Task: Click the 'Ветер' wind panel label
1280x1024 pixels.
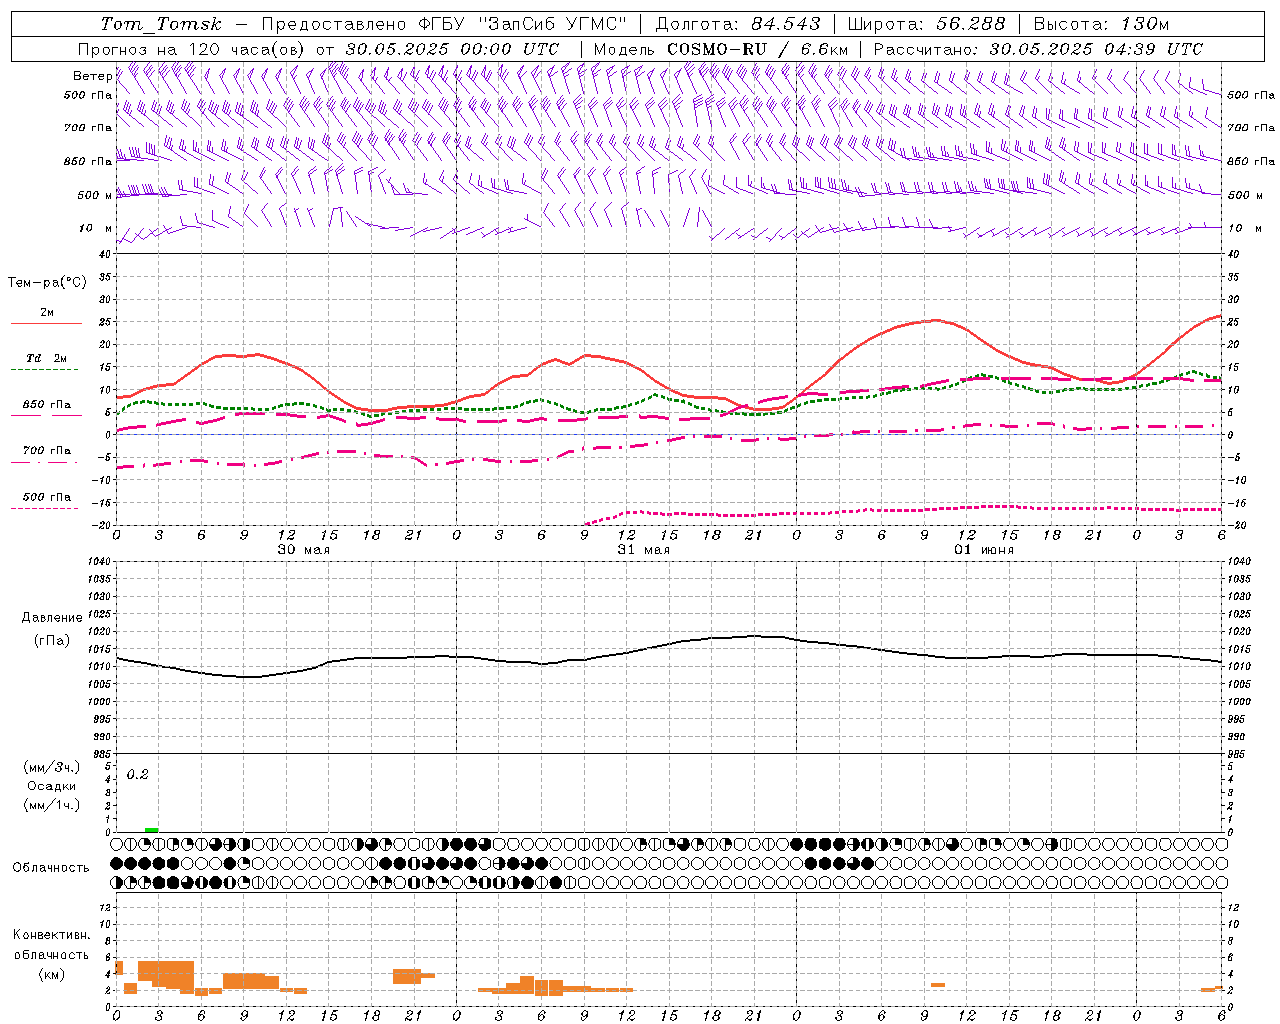Action: coord(92,76)
